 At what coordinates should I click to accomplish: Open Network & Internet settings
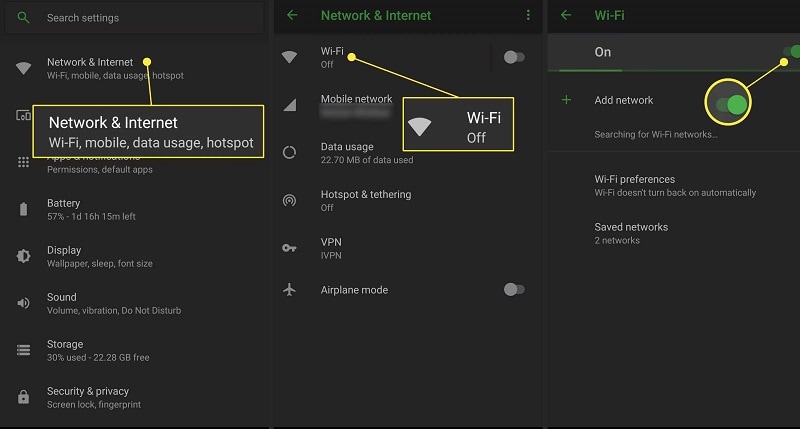pos(90,68)
